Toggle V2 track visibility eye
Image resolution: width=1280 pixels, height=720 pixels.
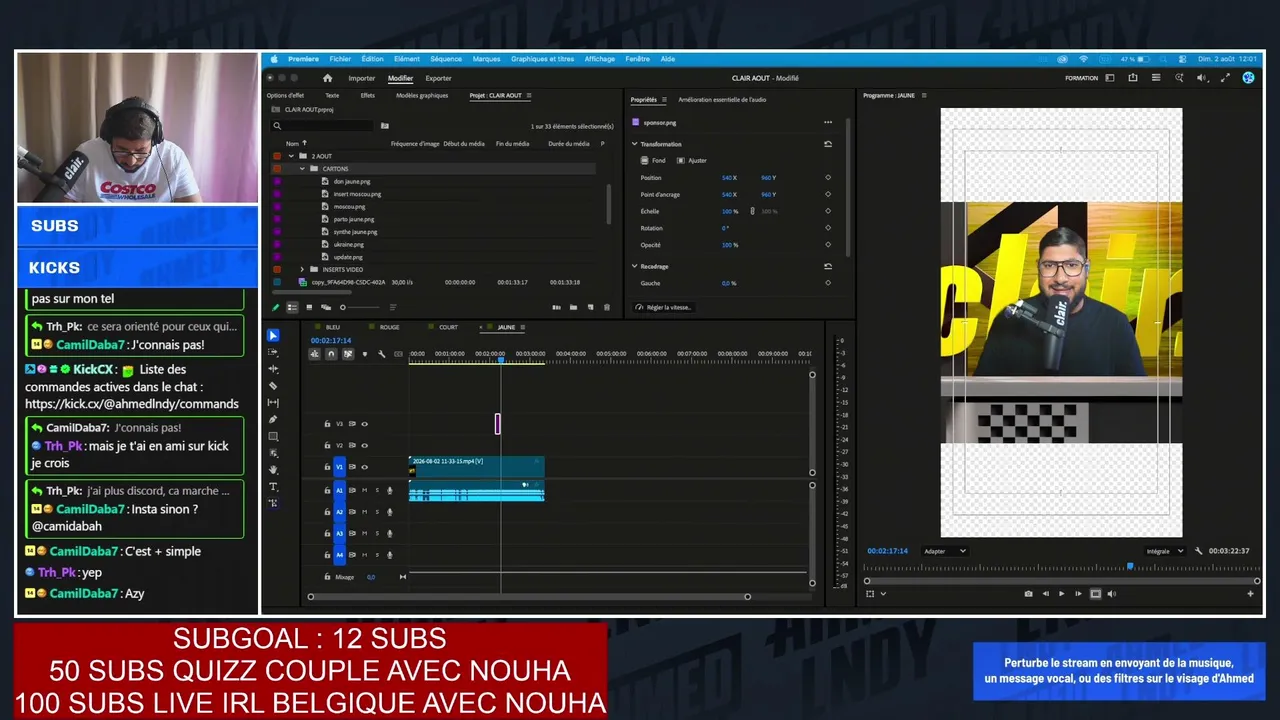(364, 445)
